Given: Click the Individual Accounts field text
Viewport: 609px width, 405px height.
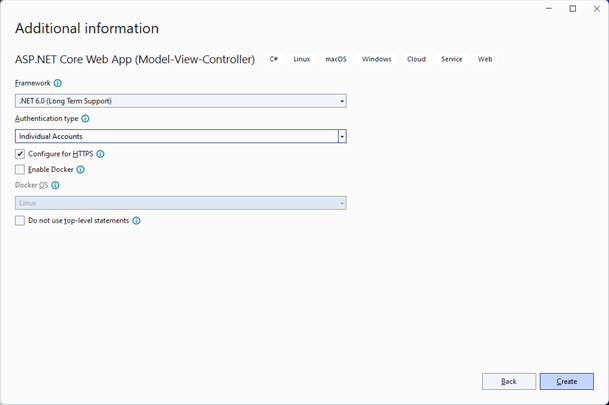Looking at the screenshot, I should coord(50,136).
